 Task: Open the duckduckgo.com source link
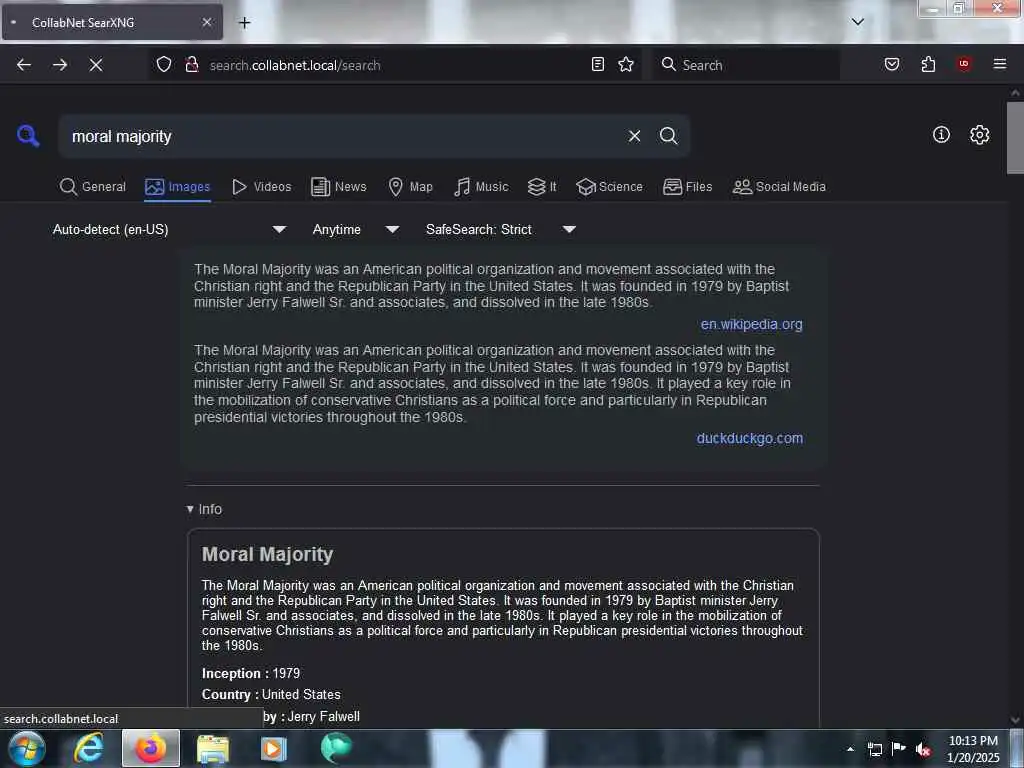coord(750,438)
